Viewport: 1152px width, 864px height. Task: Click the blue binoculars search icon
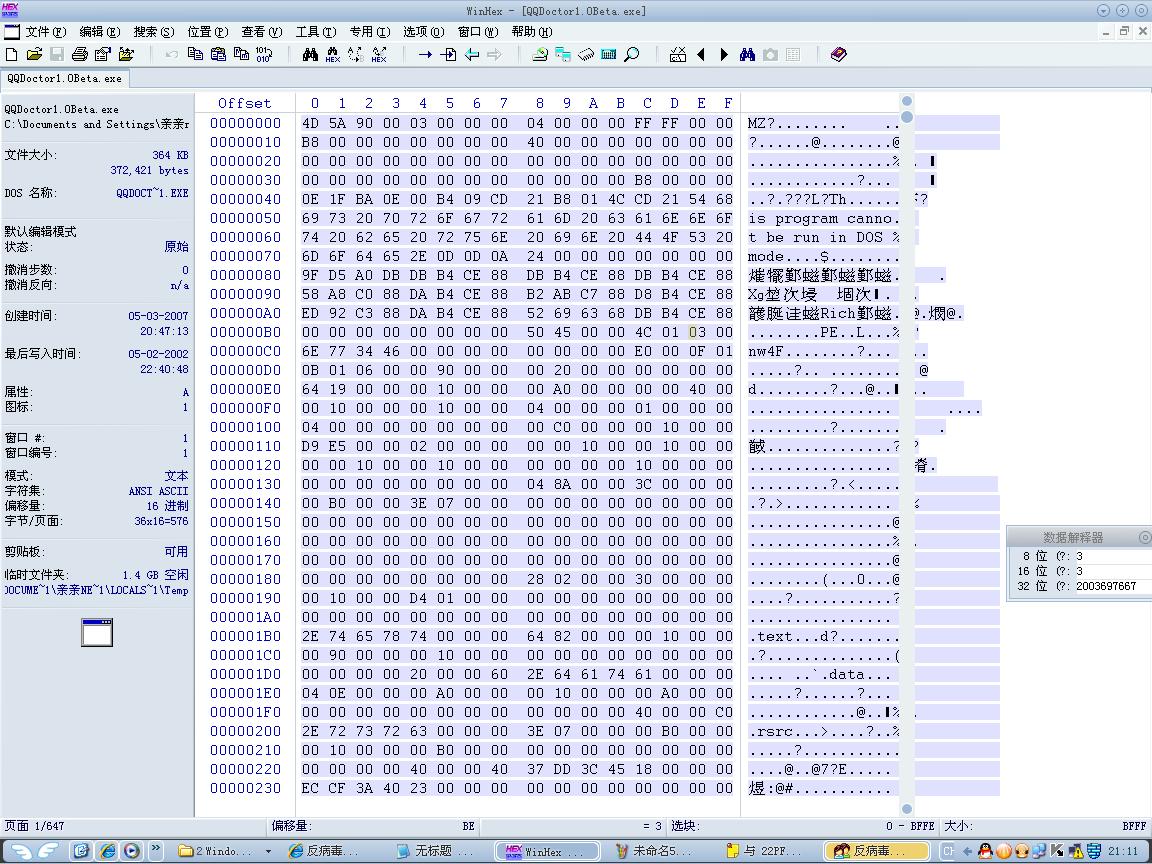(x=747, y=54)
